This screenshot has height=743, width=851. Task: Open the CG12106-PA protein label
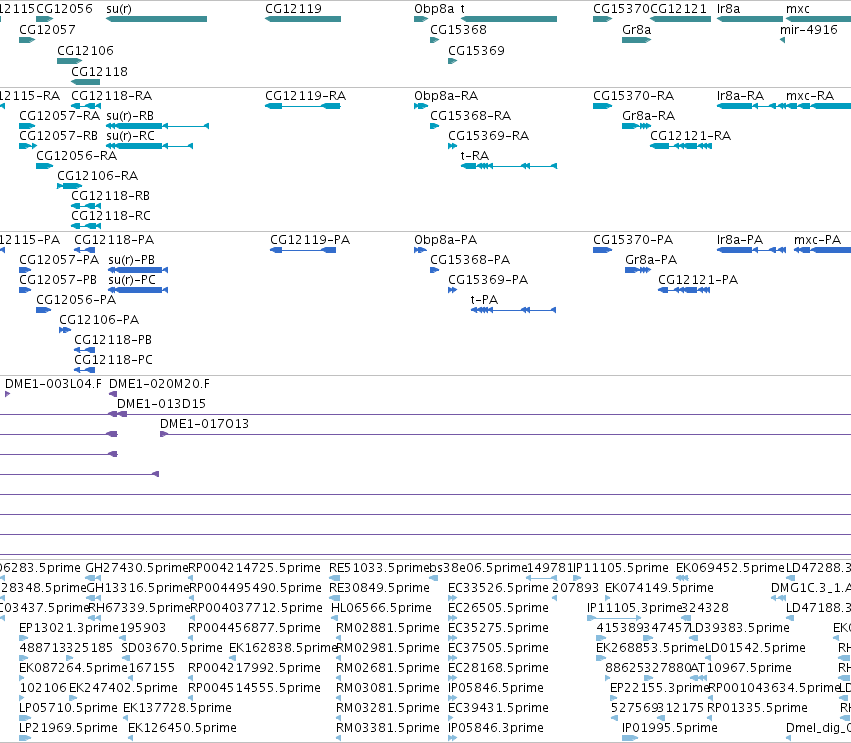coord(99,320)
